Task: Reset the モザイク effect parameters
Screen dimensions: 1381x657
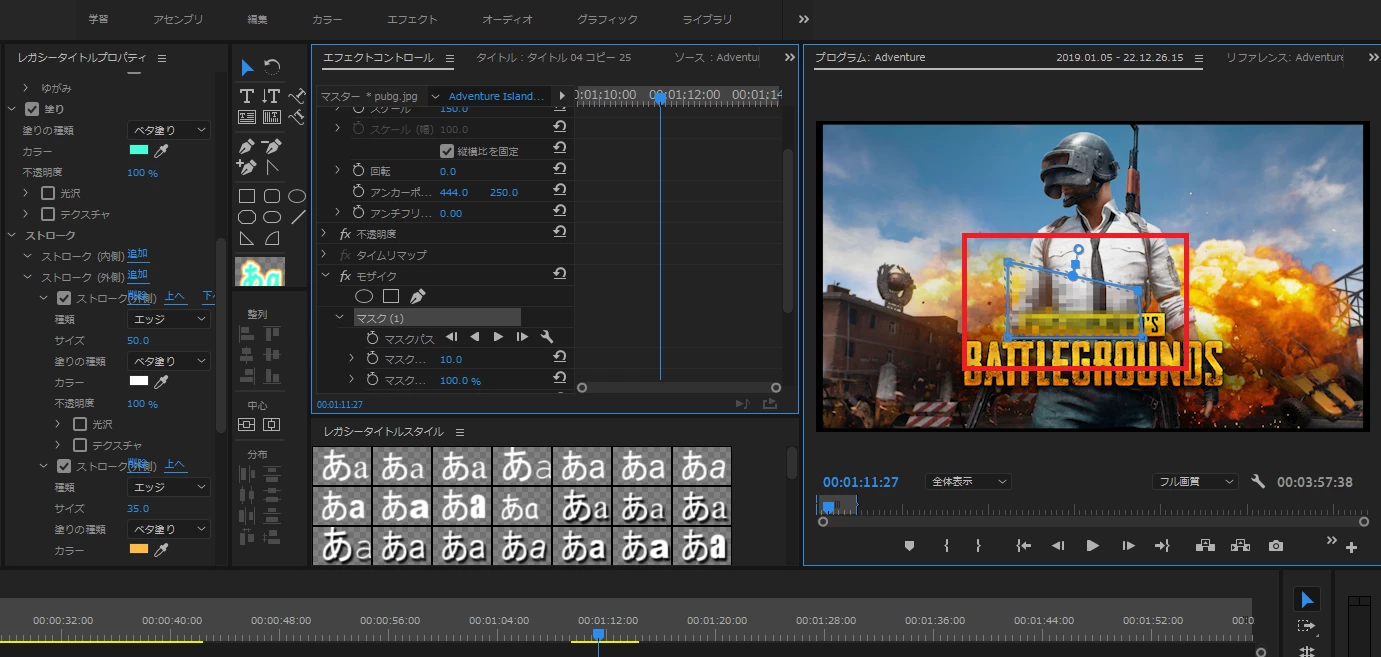Action: click(x=560, y=274)
